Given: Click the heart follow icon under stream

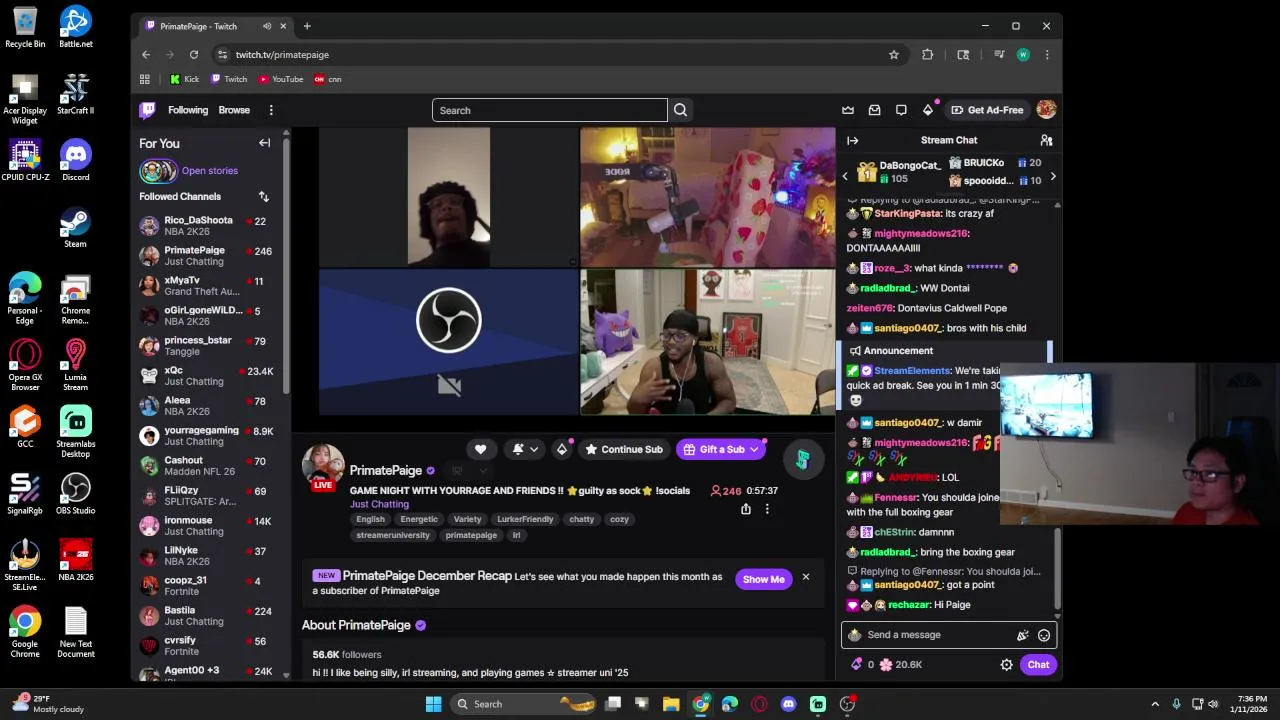Looking at the screenshot, I should (480, 449).
